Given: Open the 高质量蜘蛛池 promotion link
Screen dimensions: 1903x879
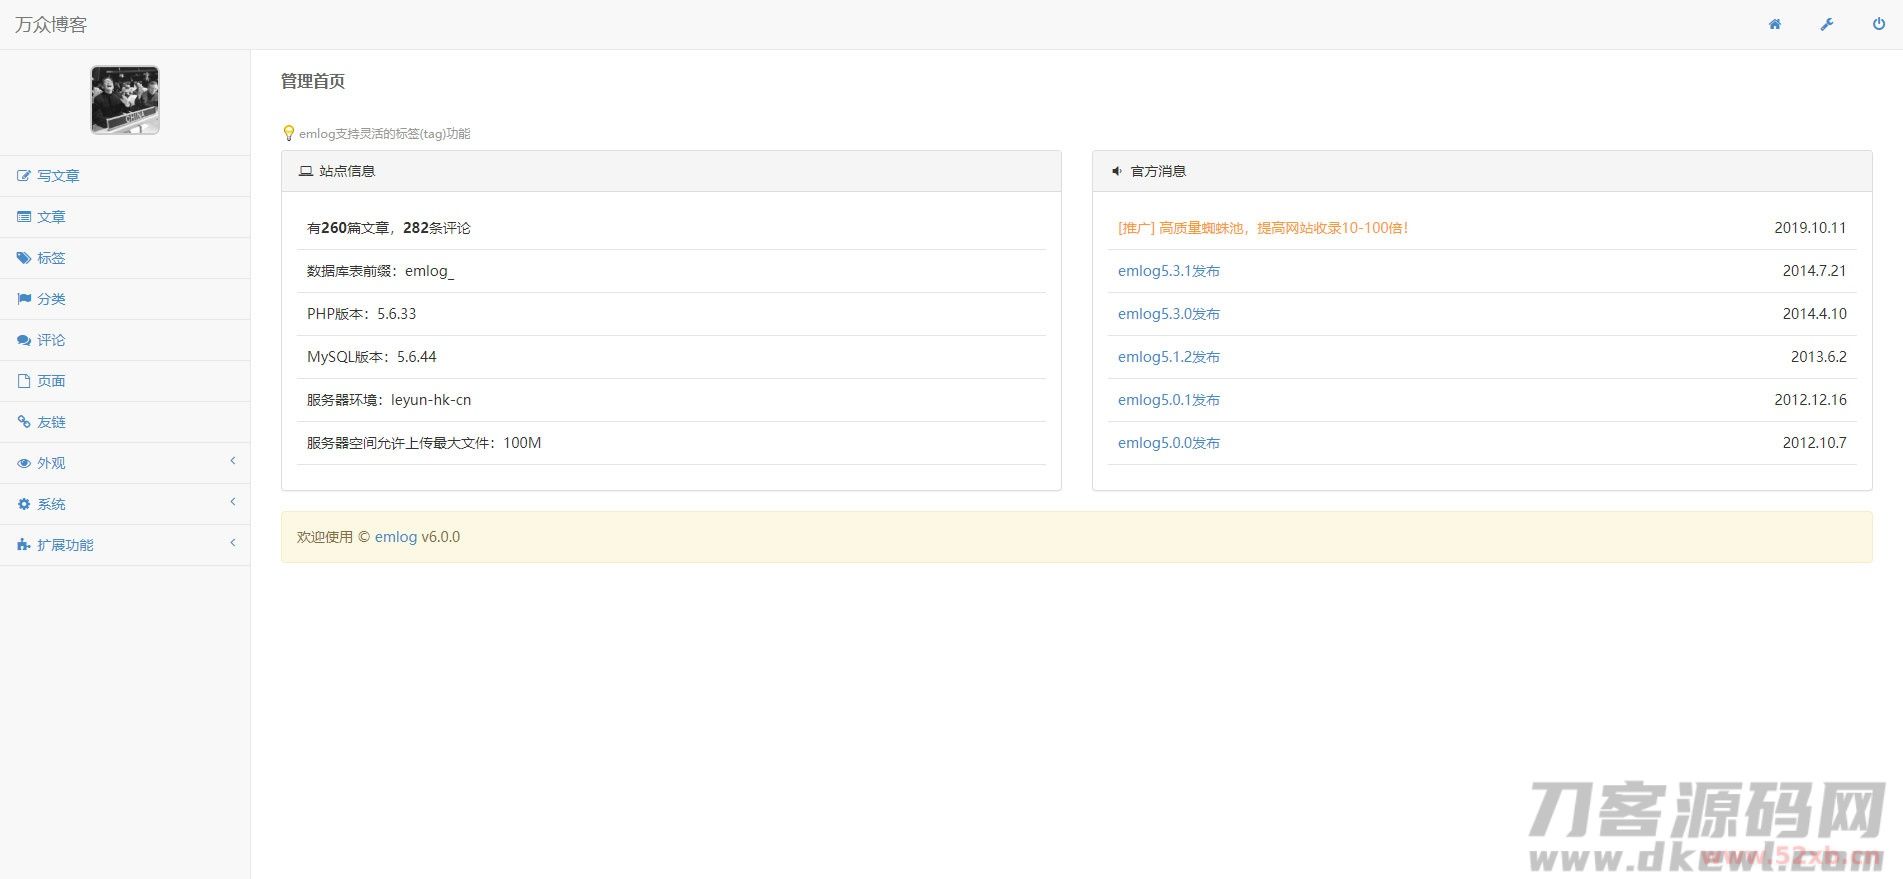Looking at the screenshot, I should pos(1263,228).
